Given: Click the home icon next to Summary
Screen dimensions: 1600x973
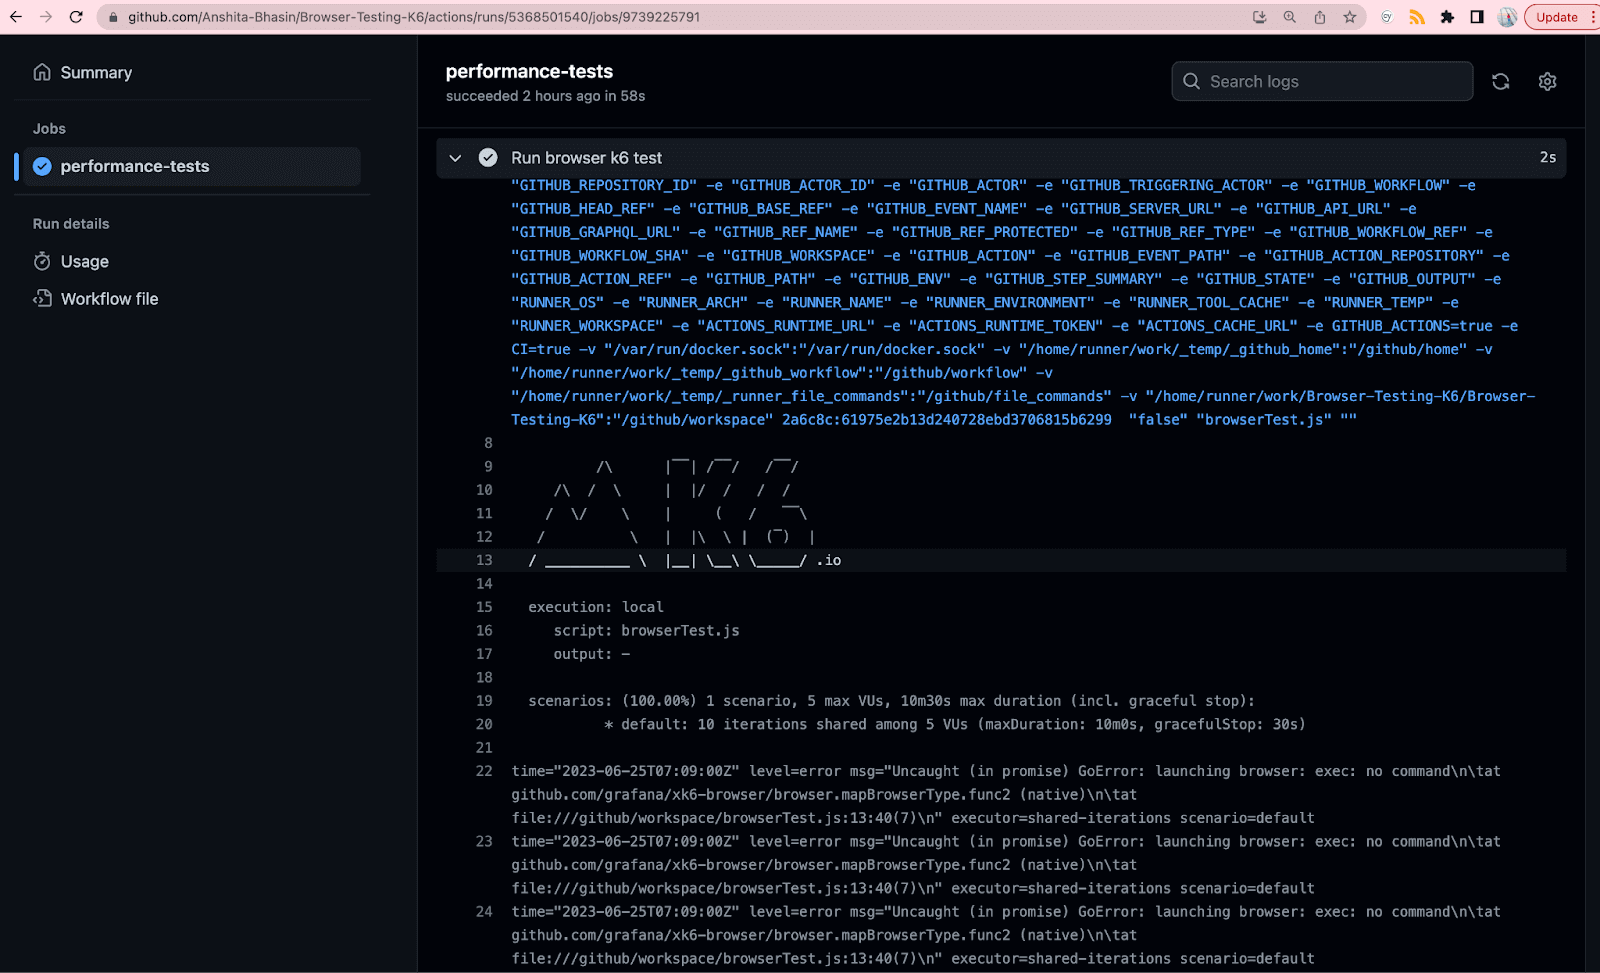Looking at the screenshot, I should [x=41, y=72].
